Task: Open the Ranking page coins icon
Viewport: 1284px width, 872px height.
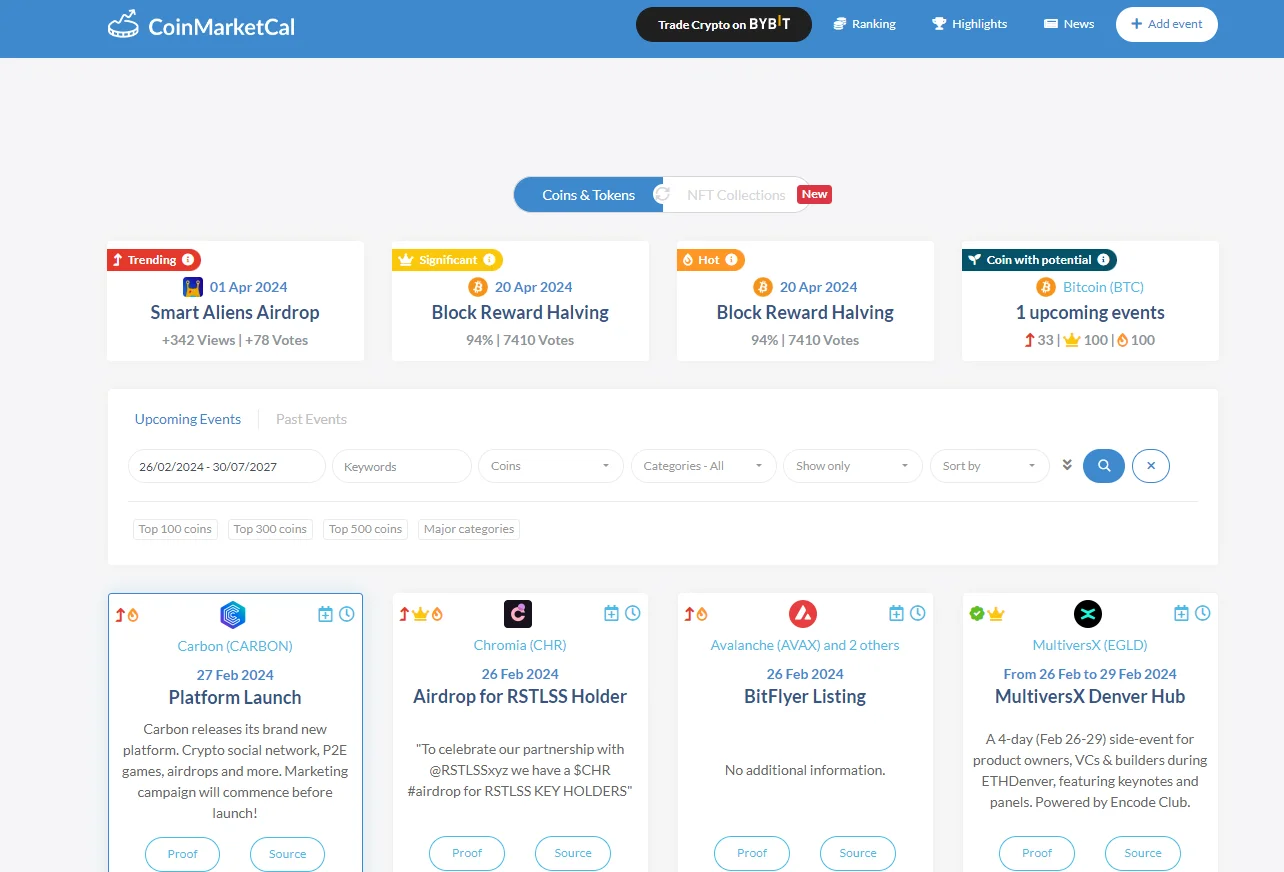Action: point(840,24)
